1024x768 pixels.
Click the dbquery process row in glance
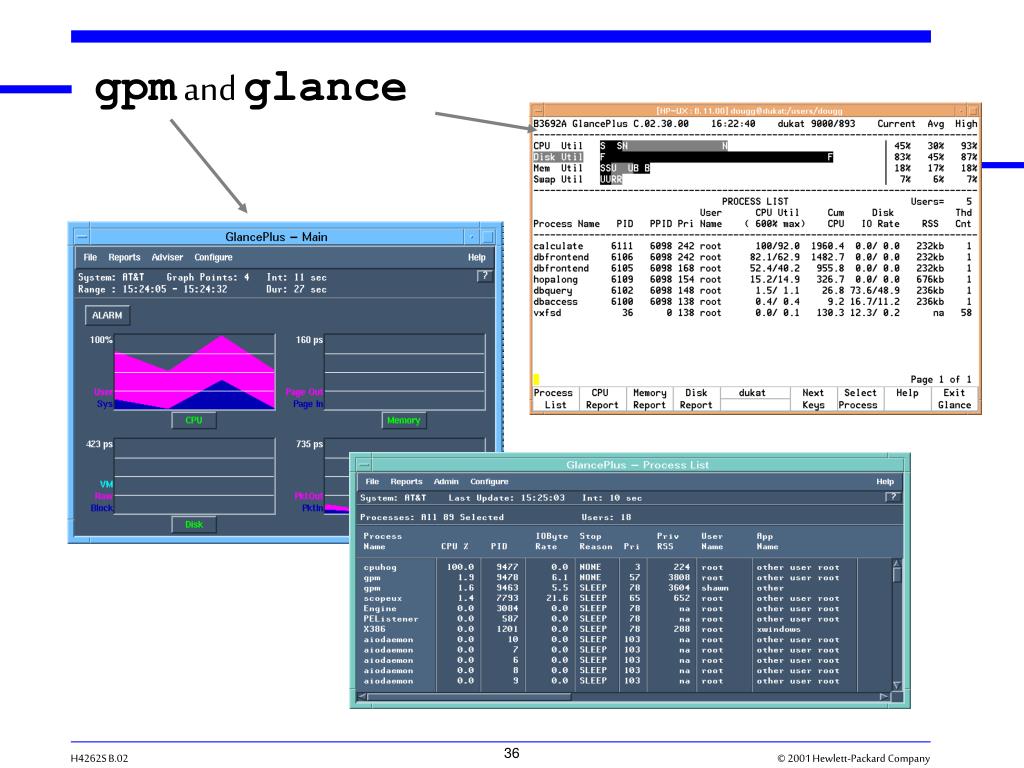(752, 291)
